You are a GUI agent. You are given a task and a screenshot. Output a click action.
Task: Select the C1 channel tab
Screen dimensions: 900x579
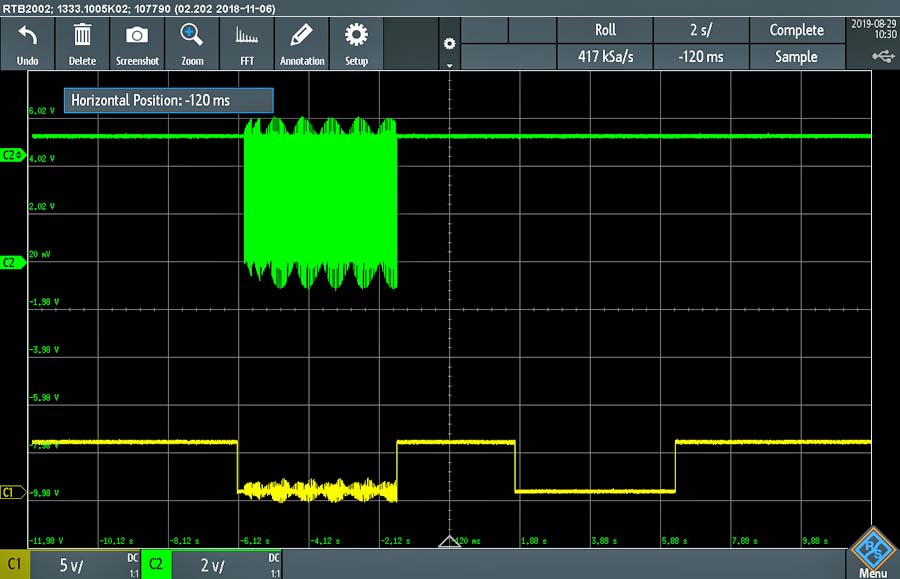pyautogui.click(x=14, y=564)
